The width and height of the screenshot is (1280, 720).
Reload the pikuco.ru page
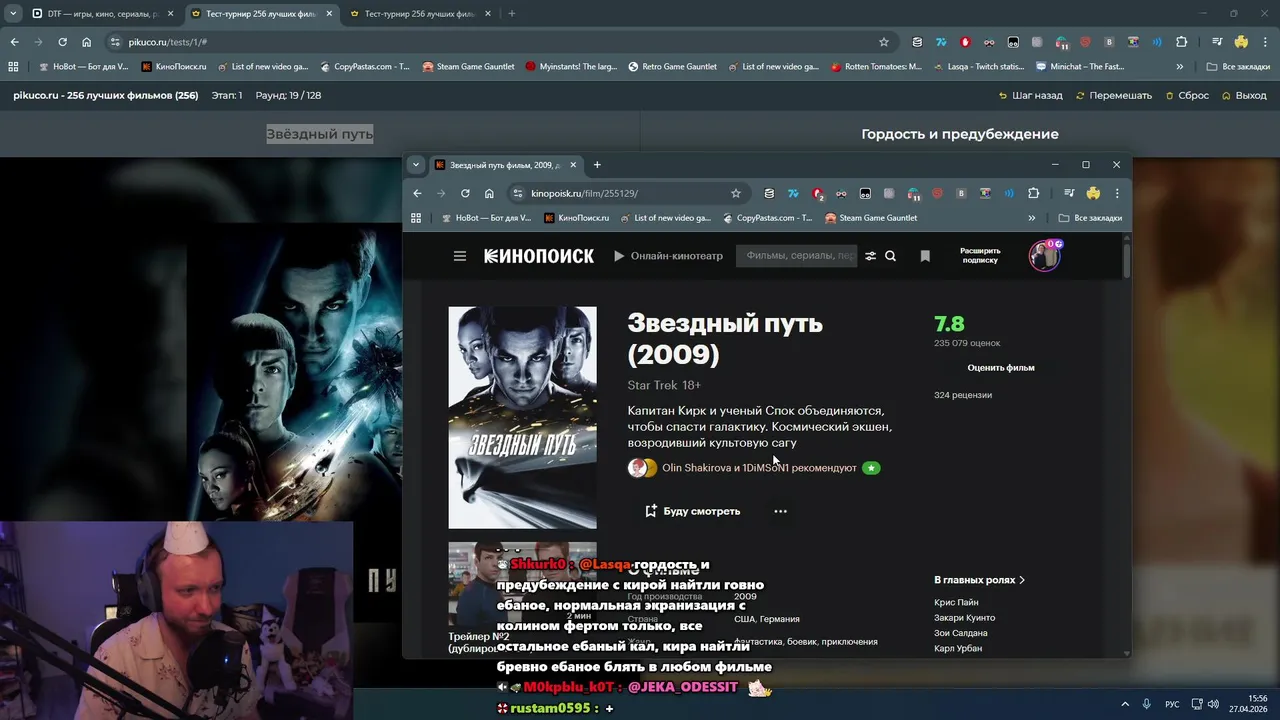click(62, 42)
